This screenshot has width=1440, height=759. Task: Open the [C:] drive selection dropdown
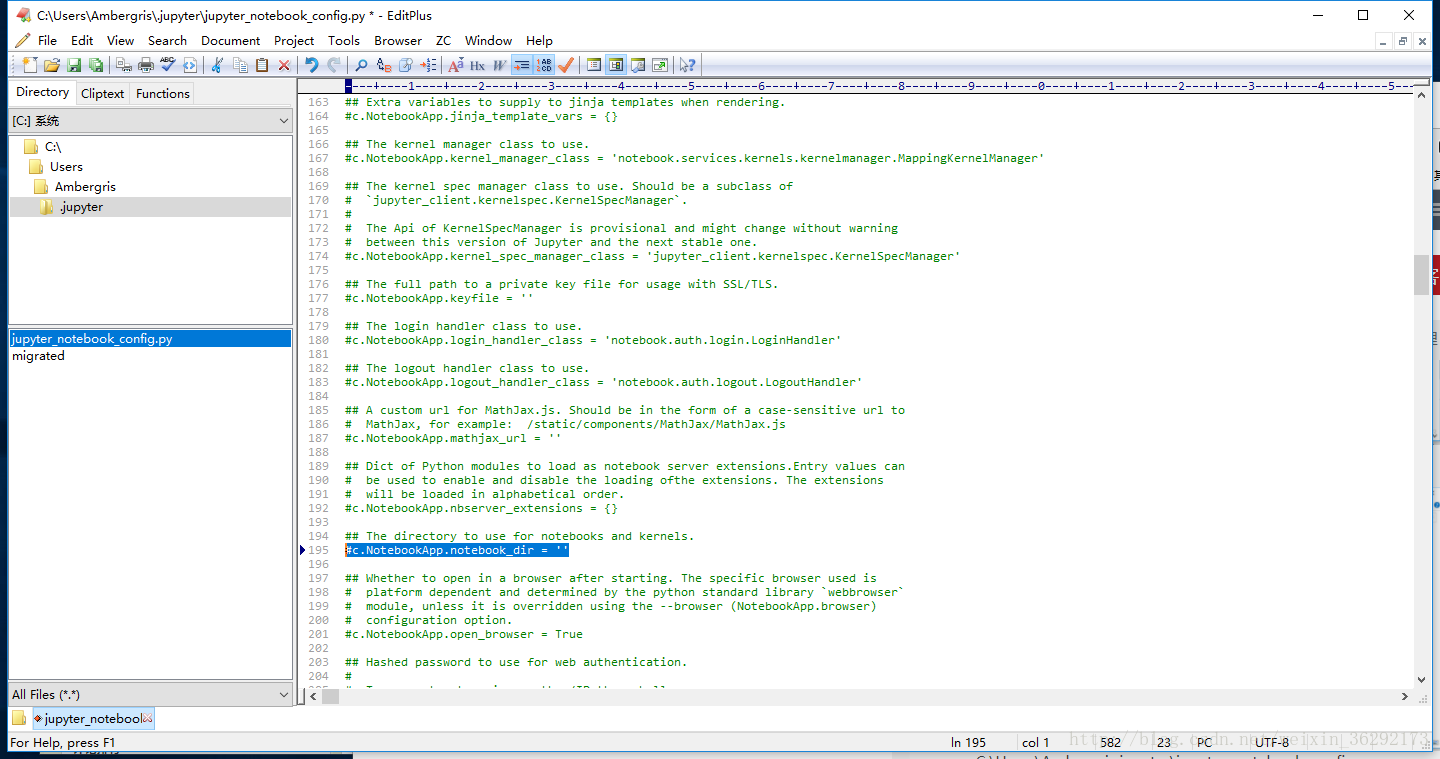coord(151,121)
